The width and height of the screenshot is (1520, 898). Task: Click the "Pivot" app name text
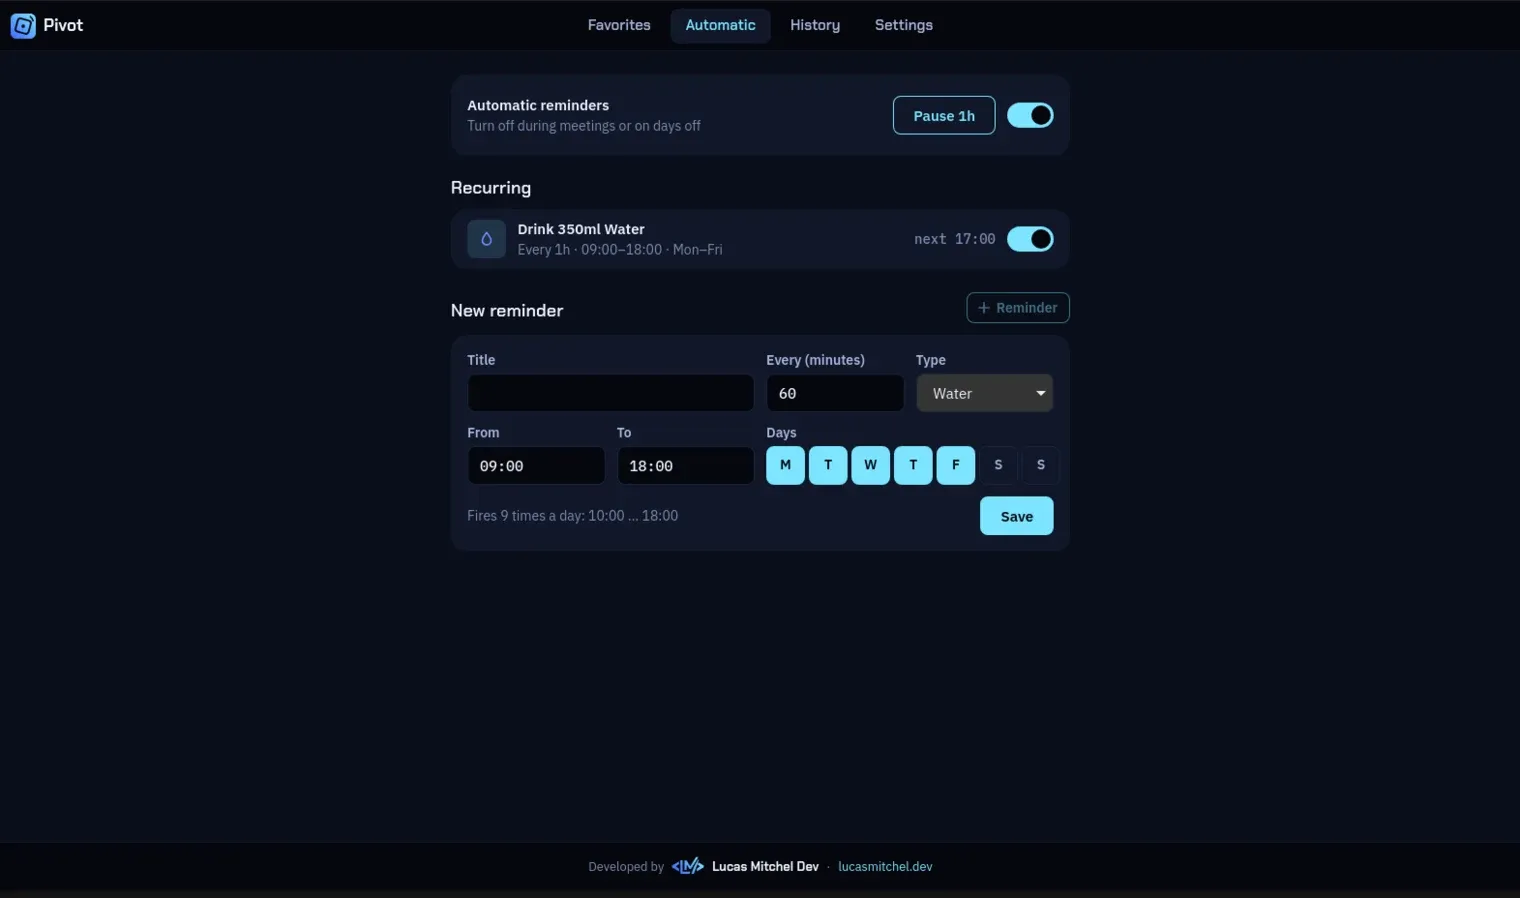(x=63, y=25)
